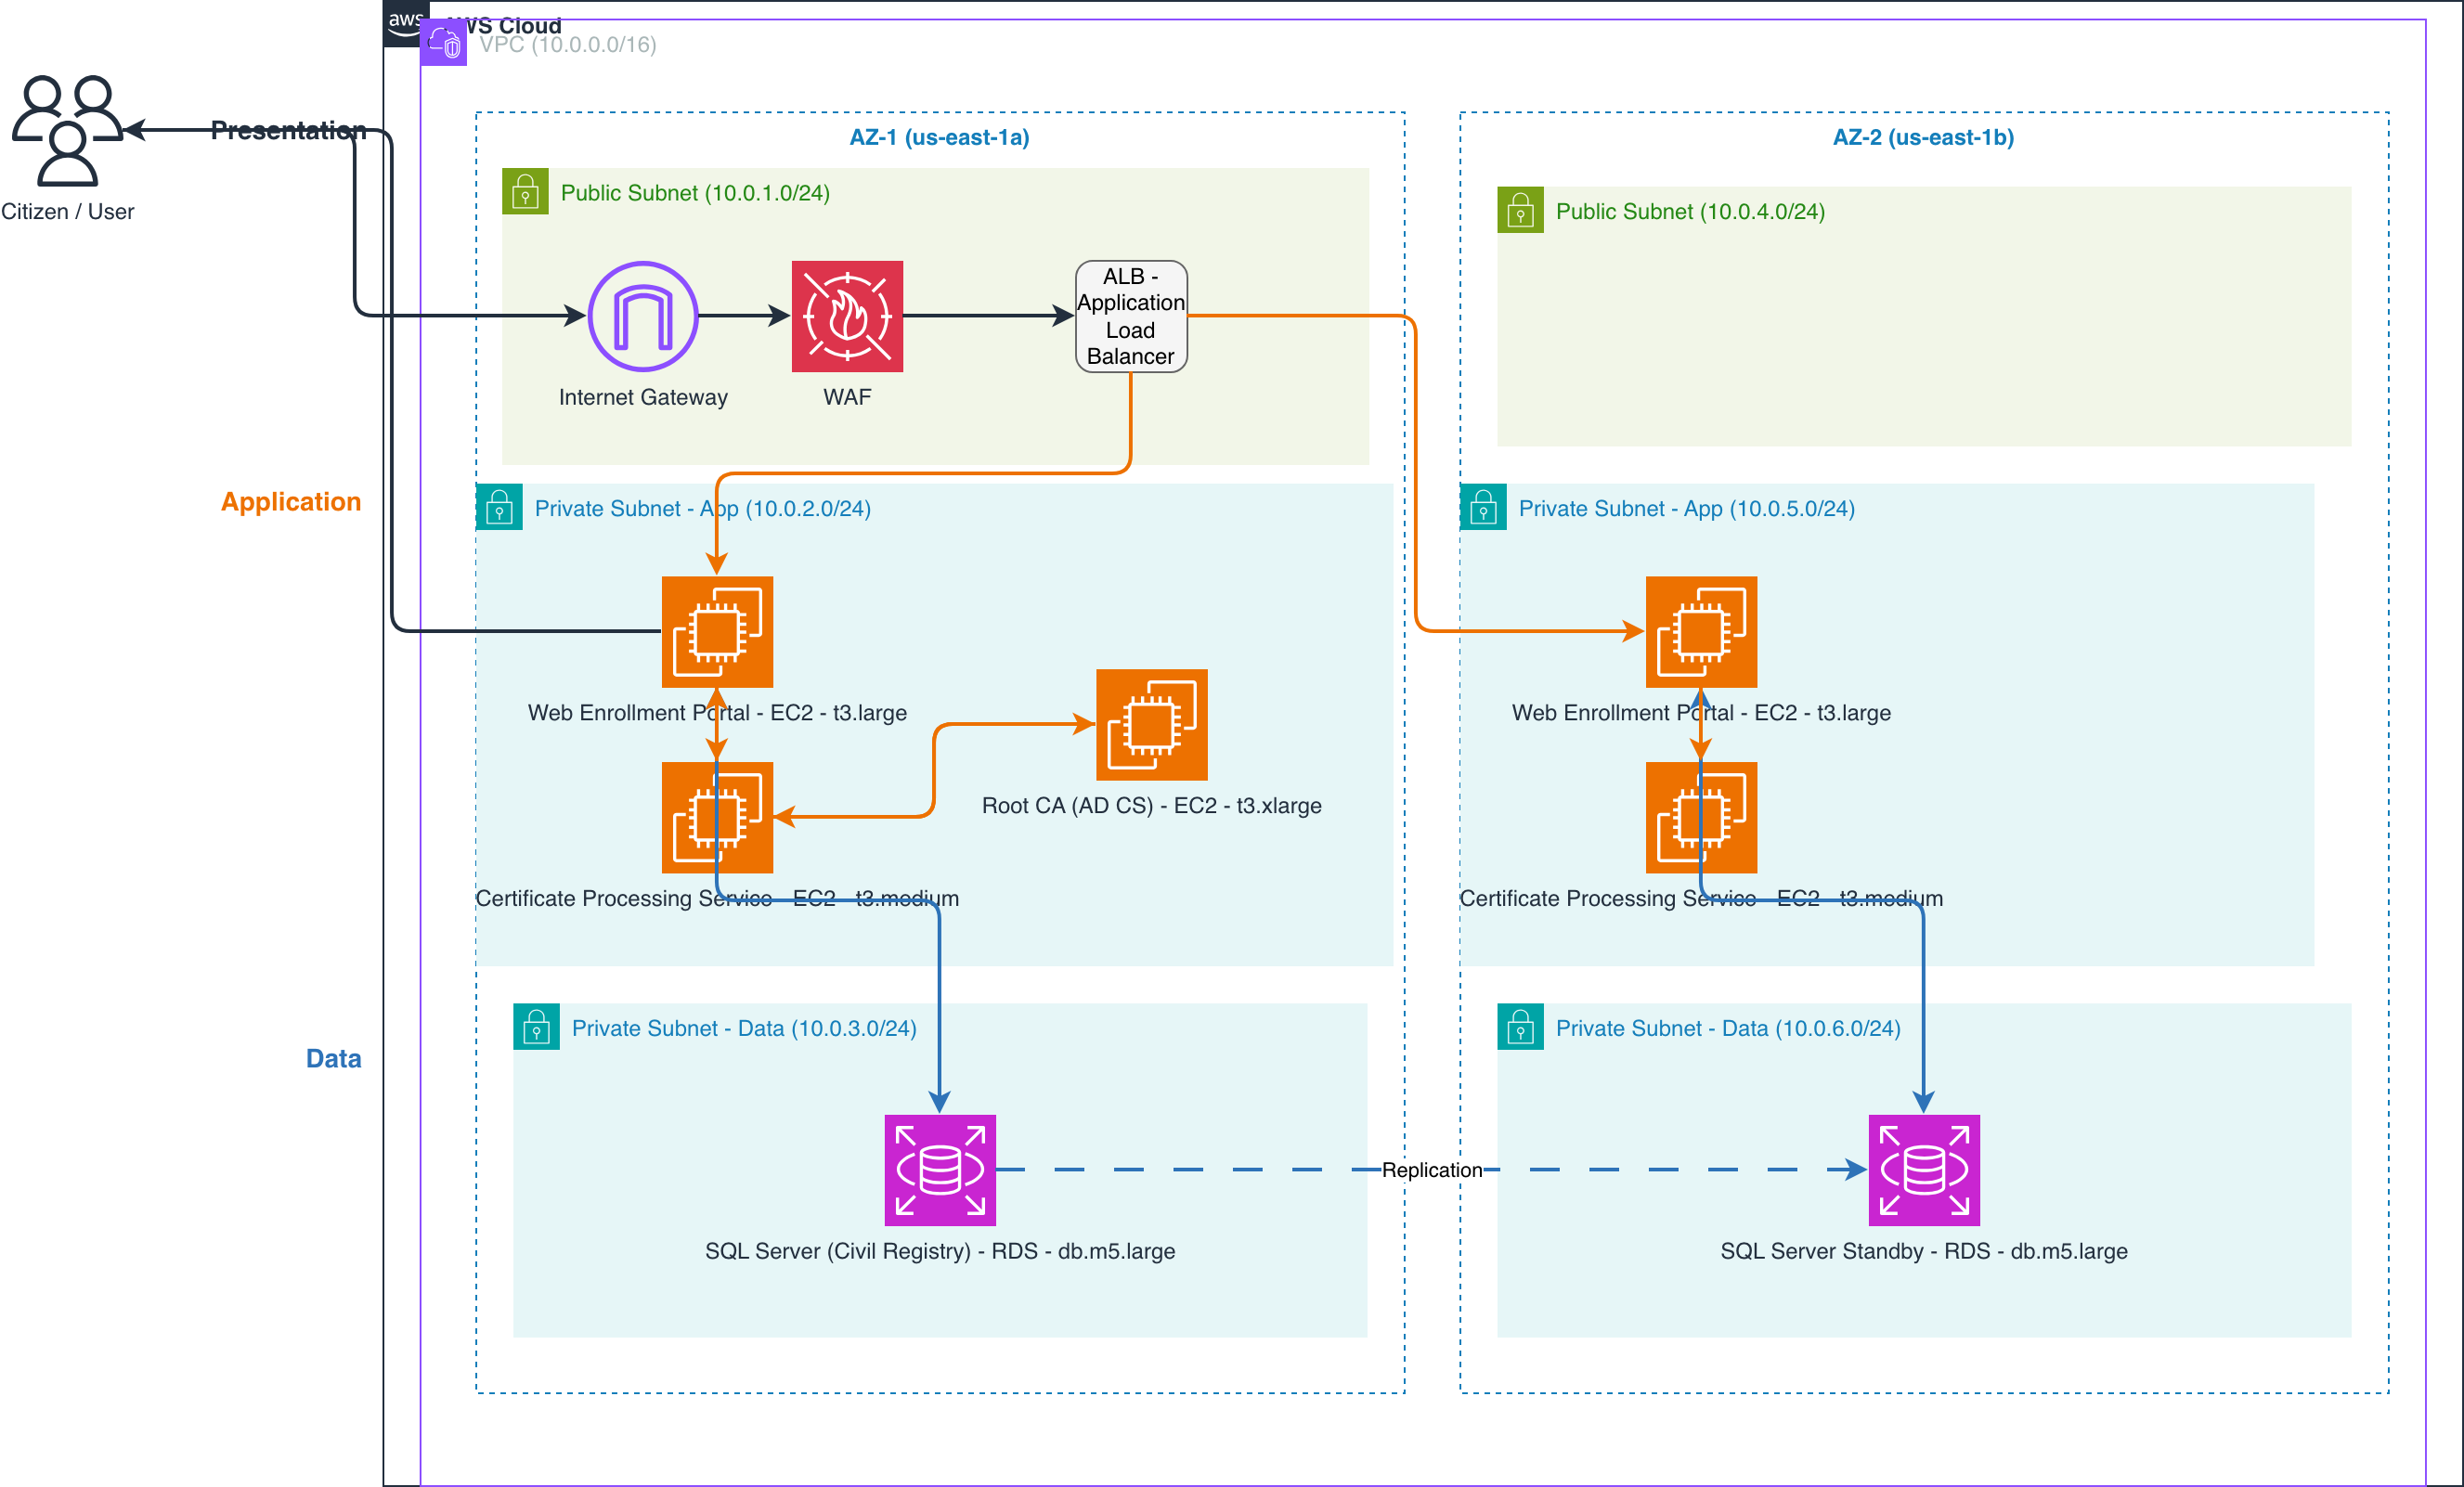Click the 'Presentation' tier label
The image size is (2464, 1487).
coord(288,130)
